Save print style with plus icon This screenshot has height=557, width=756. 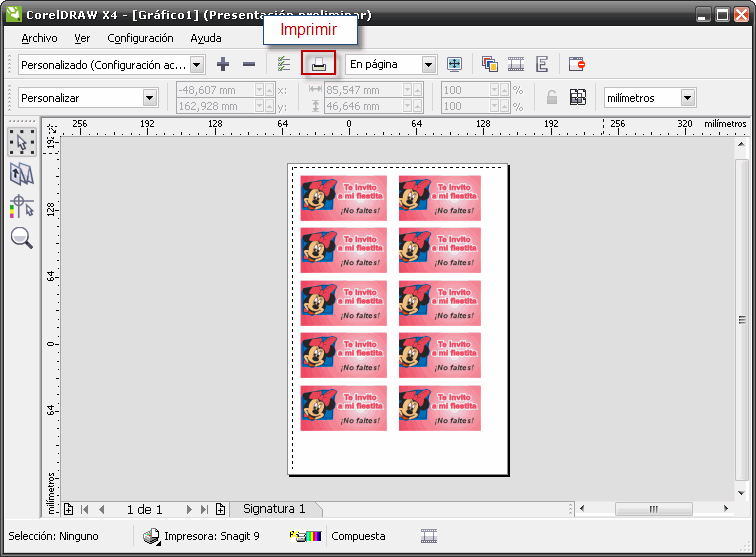point(223,64)
